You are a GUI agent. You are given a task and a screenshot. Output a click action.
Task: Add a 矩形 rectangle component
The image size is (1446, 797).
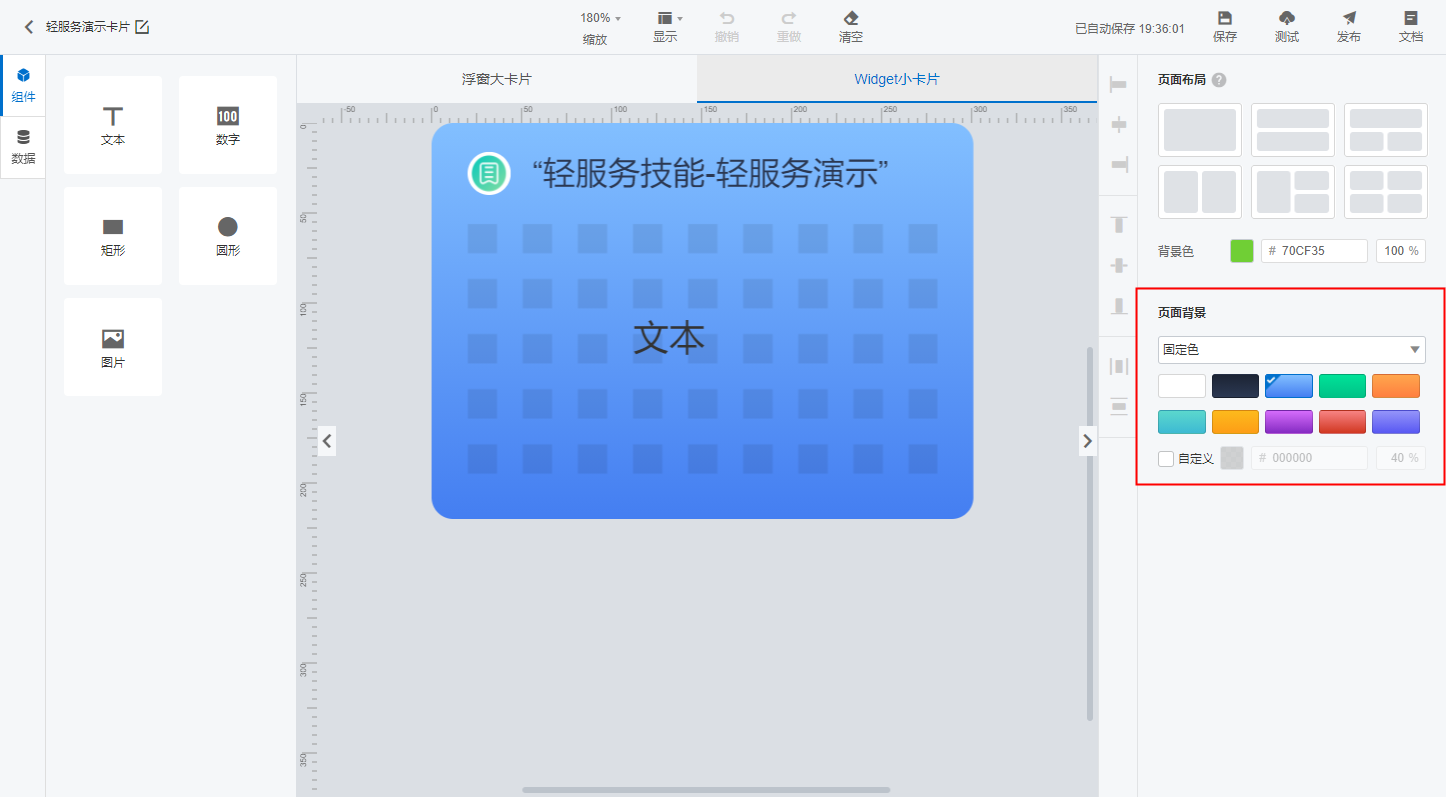pos(113,236)
